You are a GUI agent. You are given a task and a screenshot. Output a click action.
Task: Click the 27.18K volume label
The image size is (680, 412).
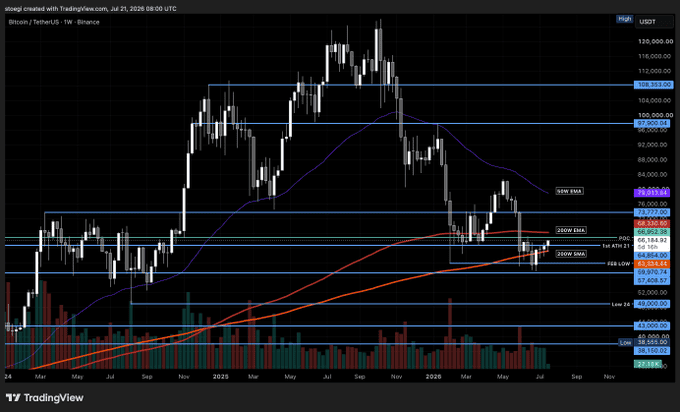648,364
